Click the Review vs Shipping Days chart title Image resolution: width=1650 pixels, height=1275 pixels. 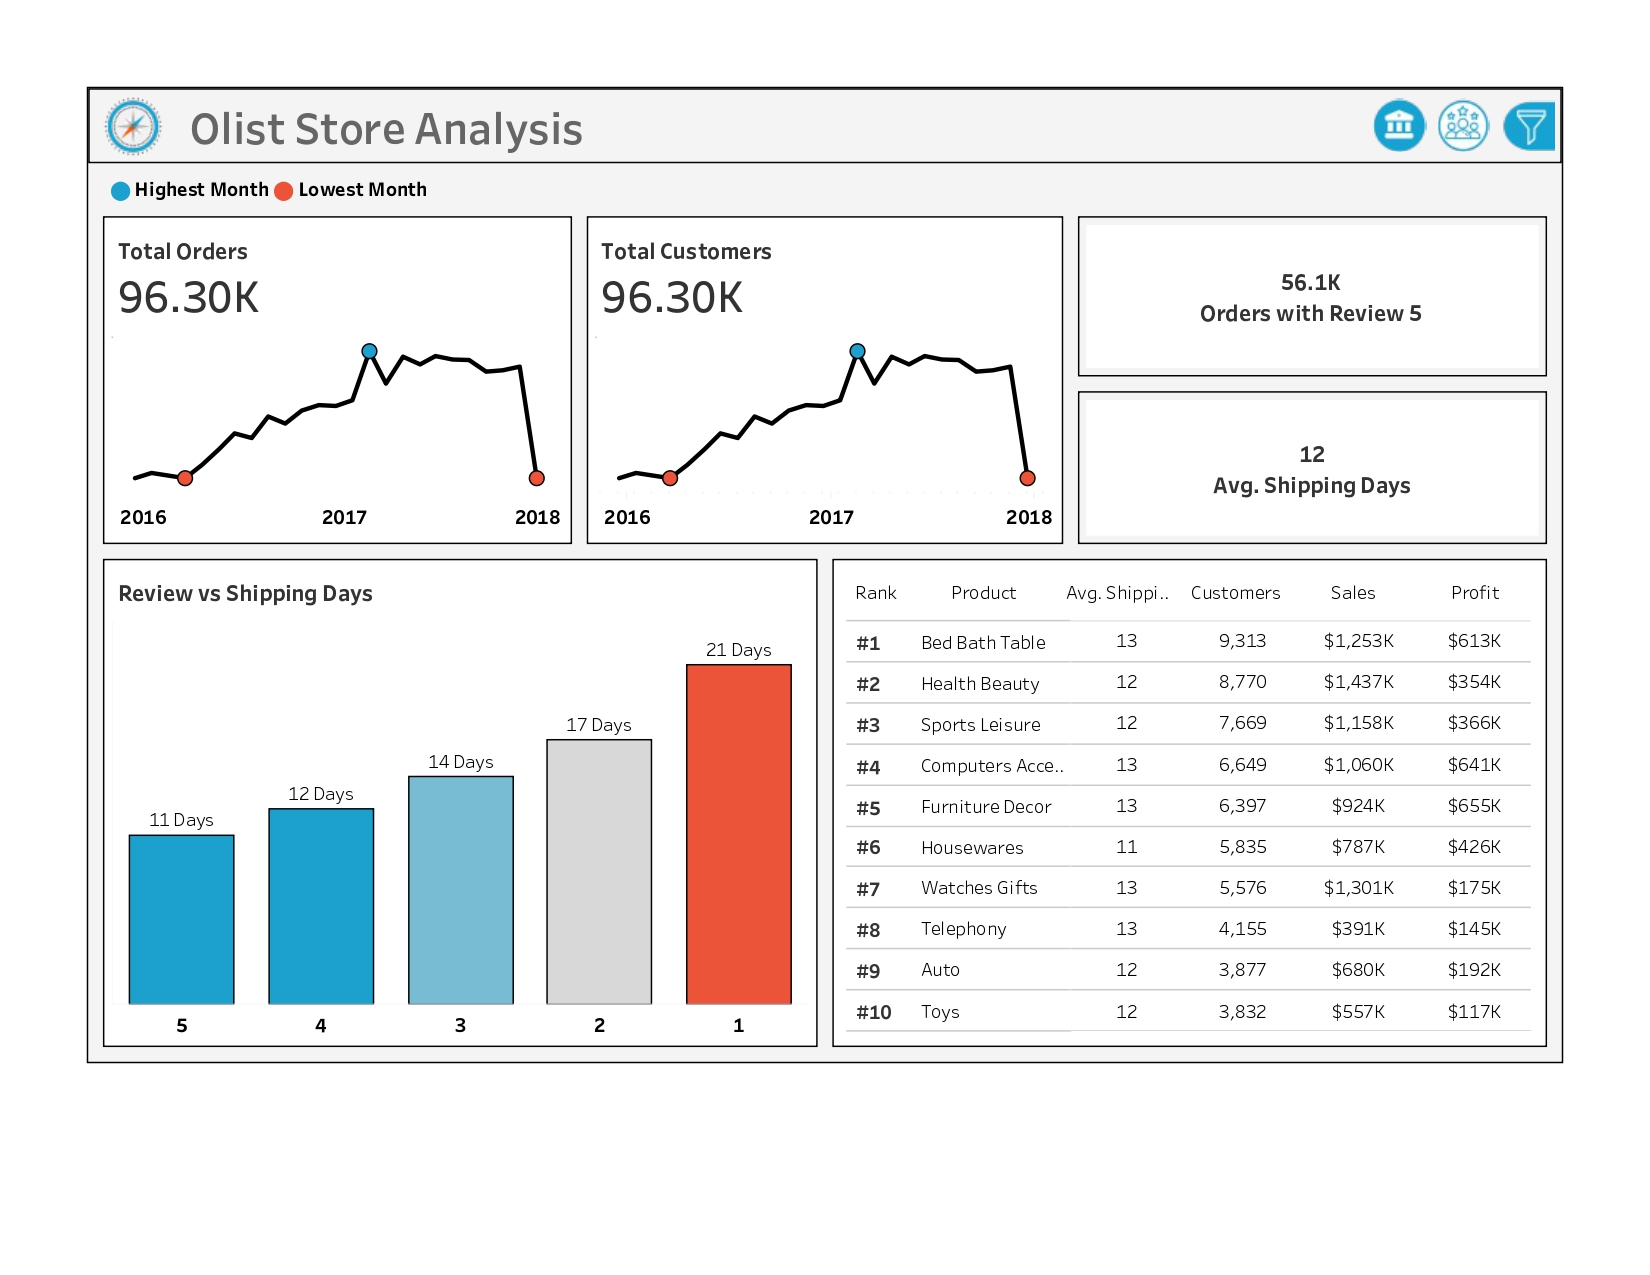coord(246,593)
